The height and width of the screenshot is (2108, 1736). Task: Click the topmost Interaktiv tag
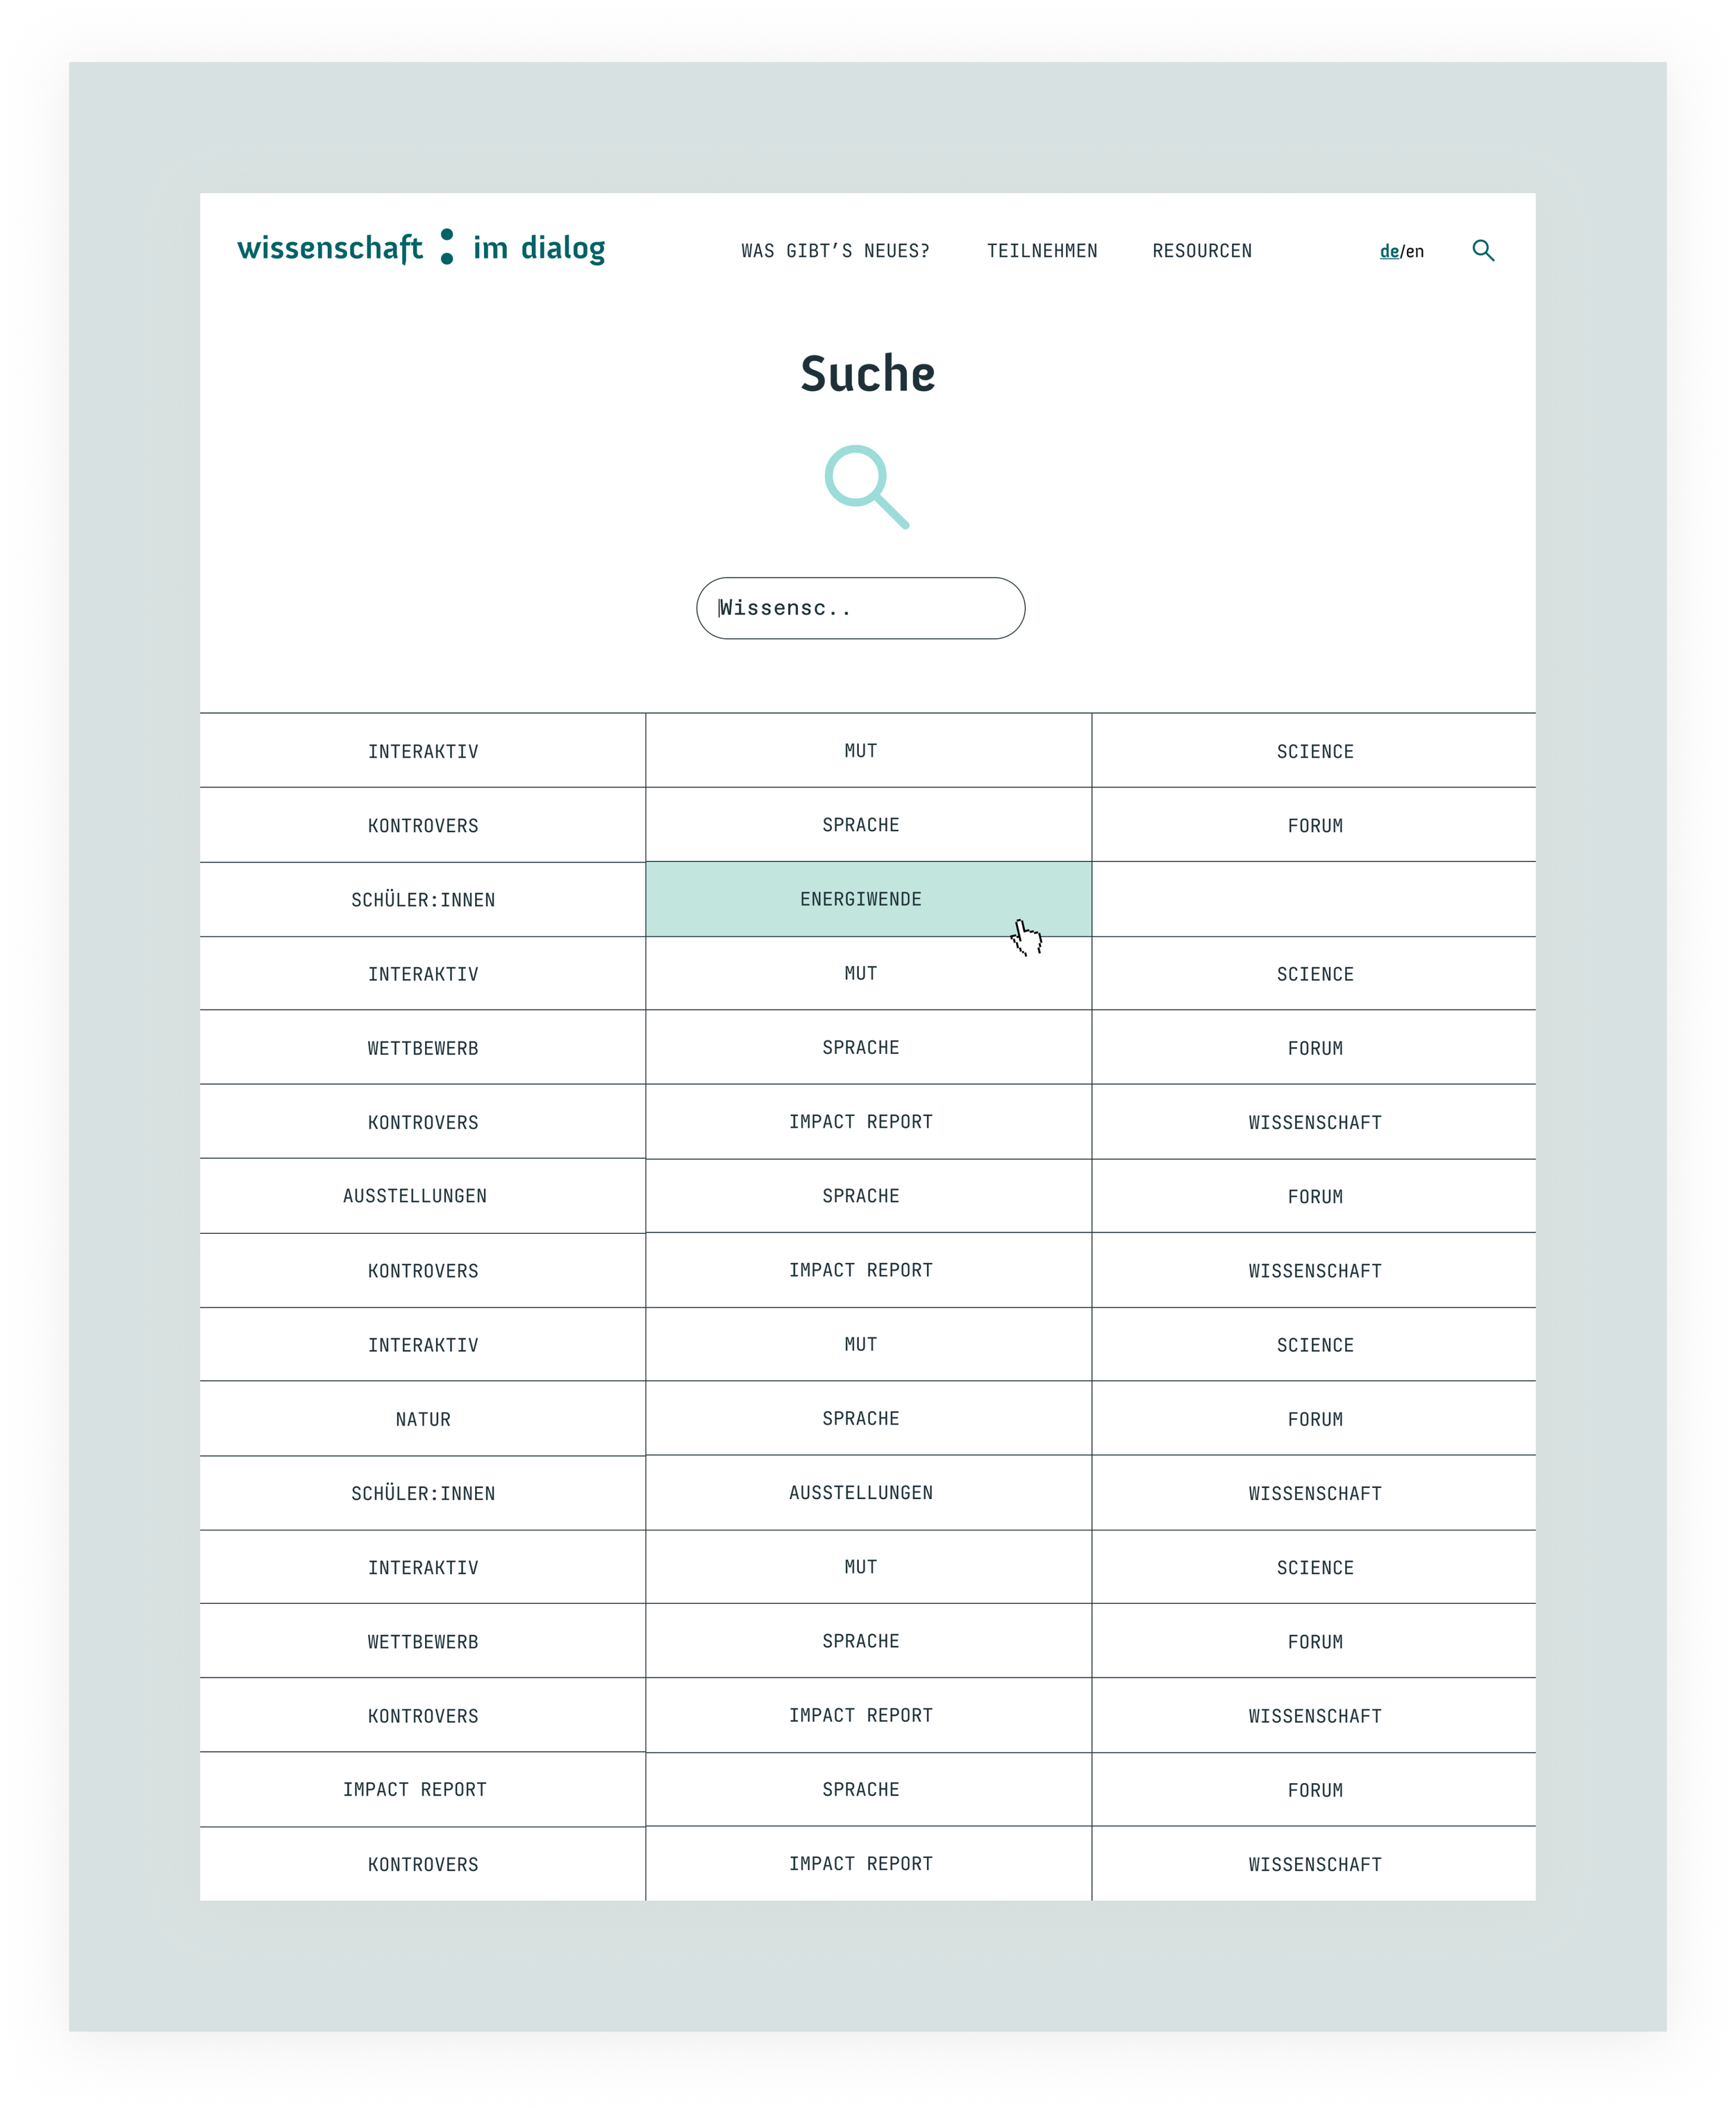423,752
